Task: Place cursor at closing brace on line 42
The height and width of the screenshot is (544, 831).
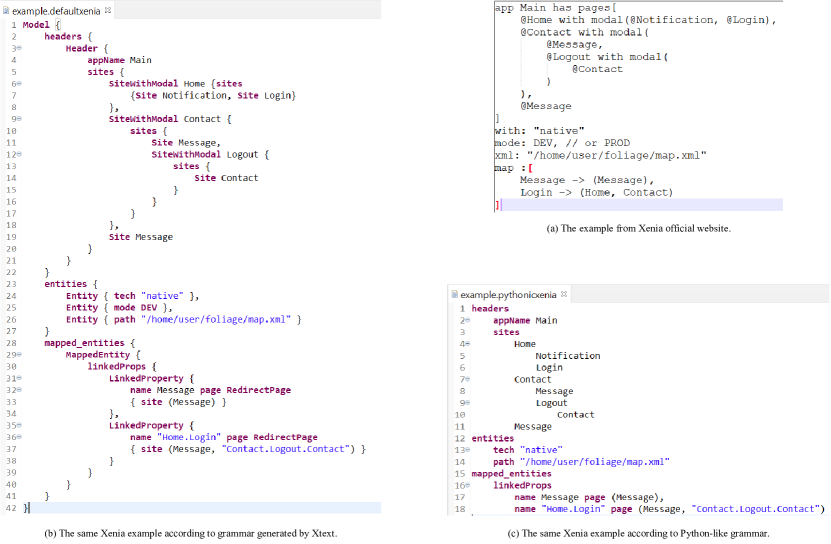Action: click(x=26, y=508)
